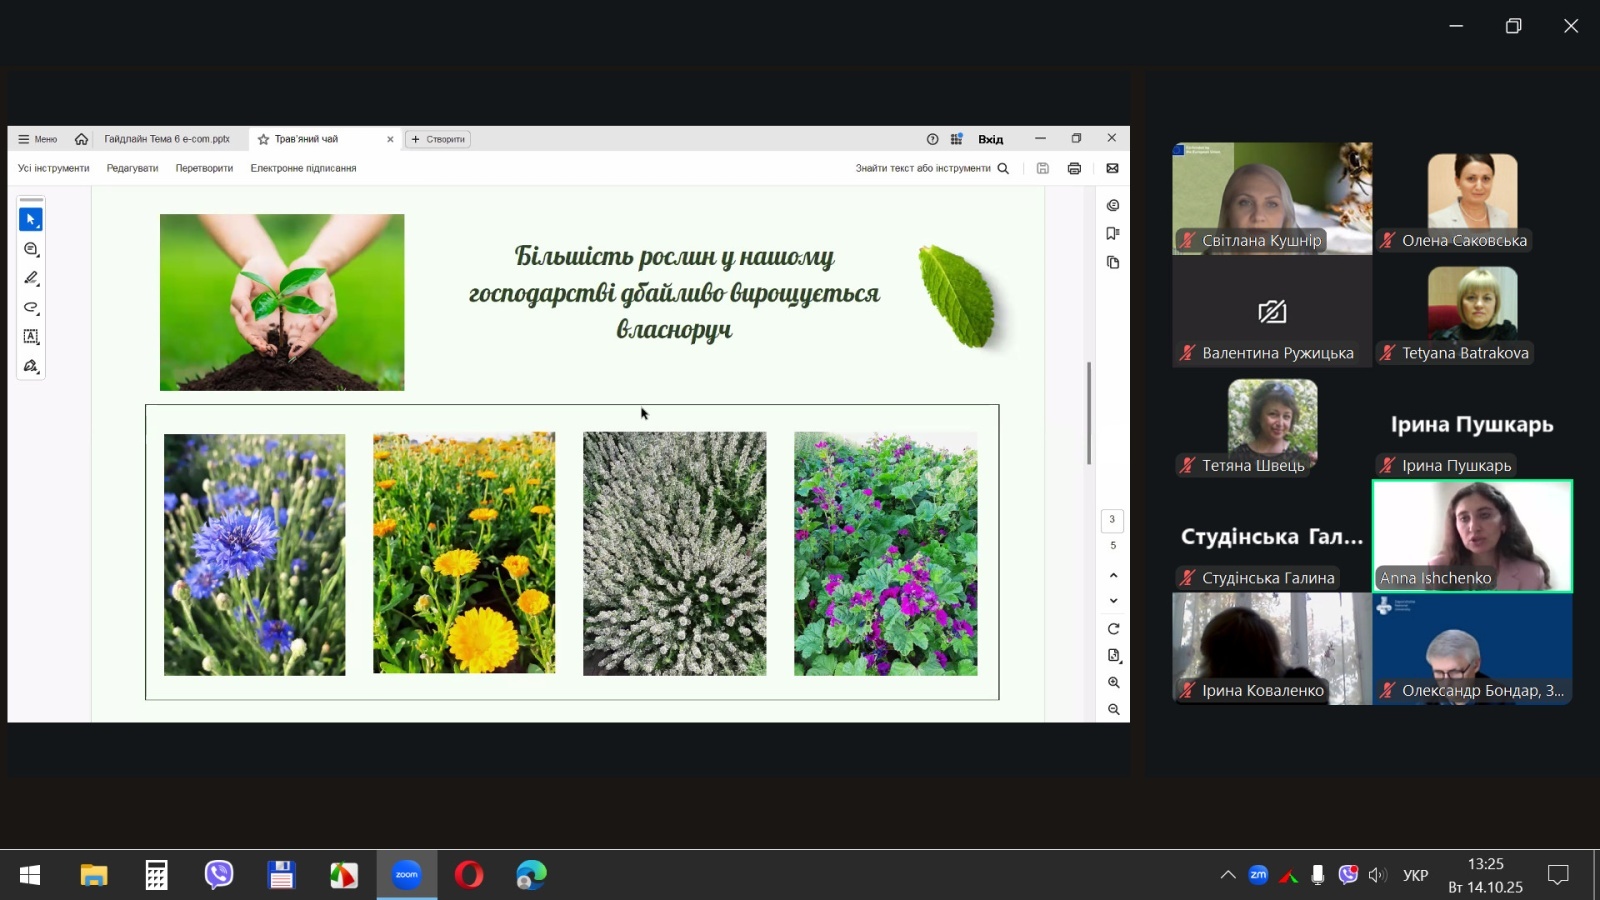The image size is (1600, 900).
Task: Zoom in on the document
Action: pos(1113,682)
